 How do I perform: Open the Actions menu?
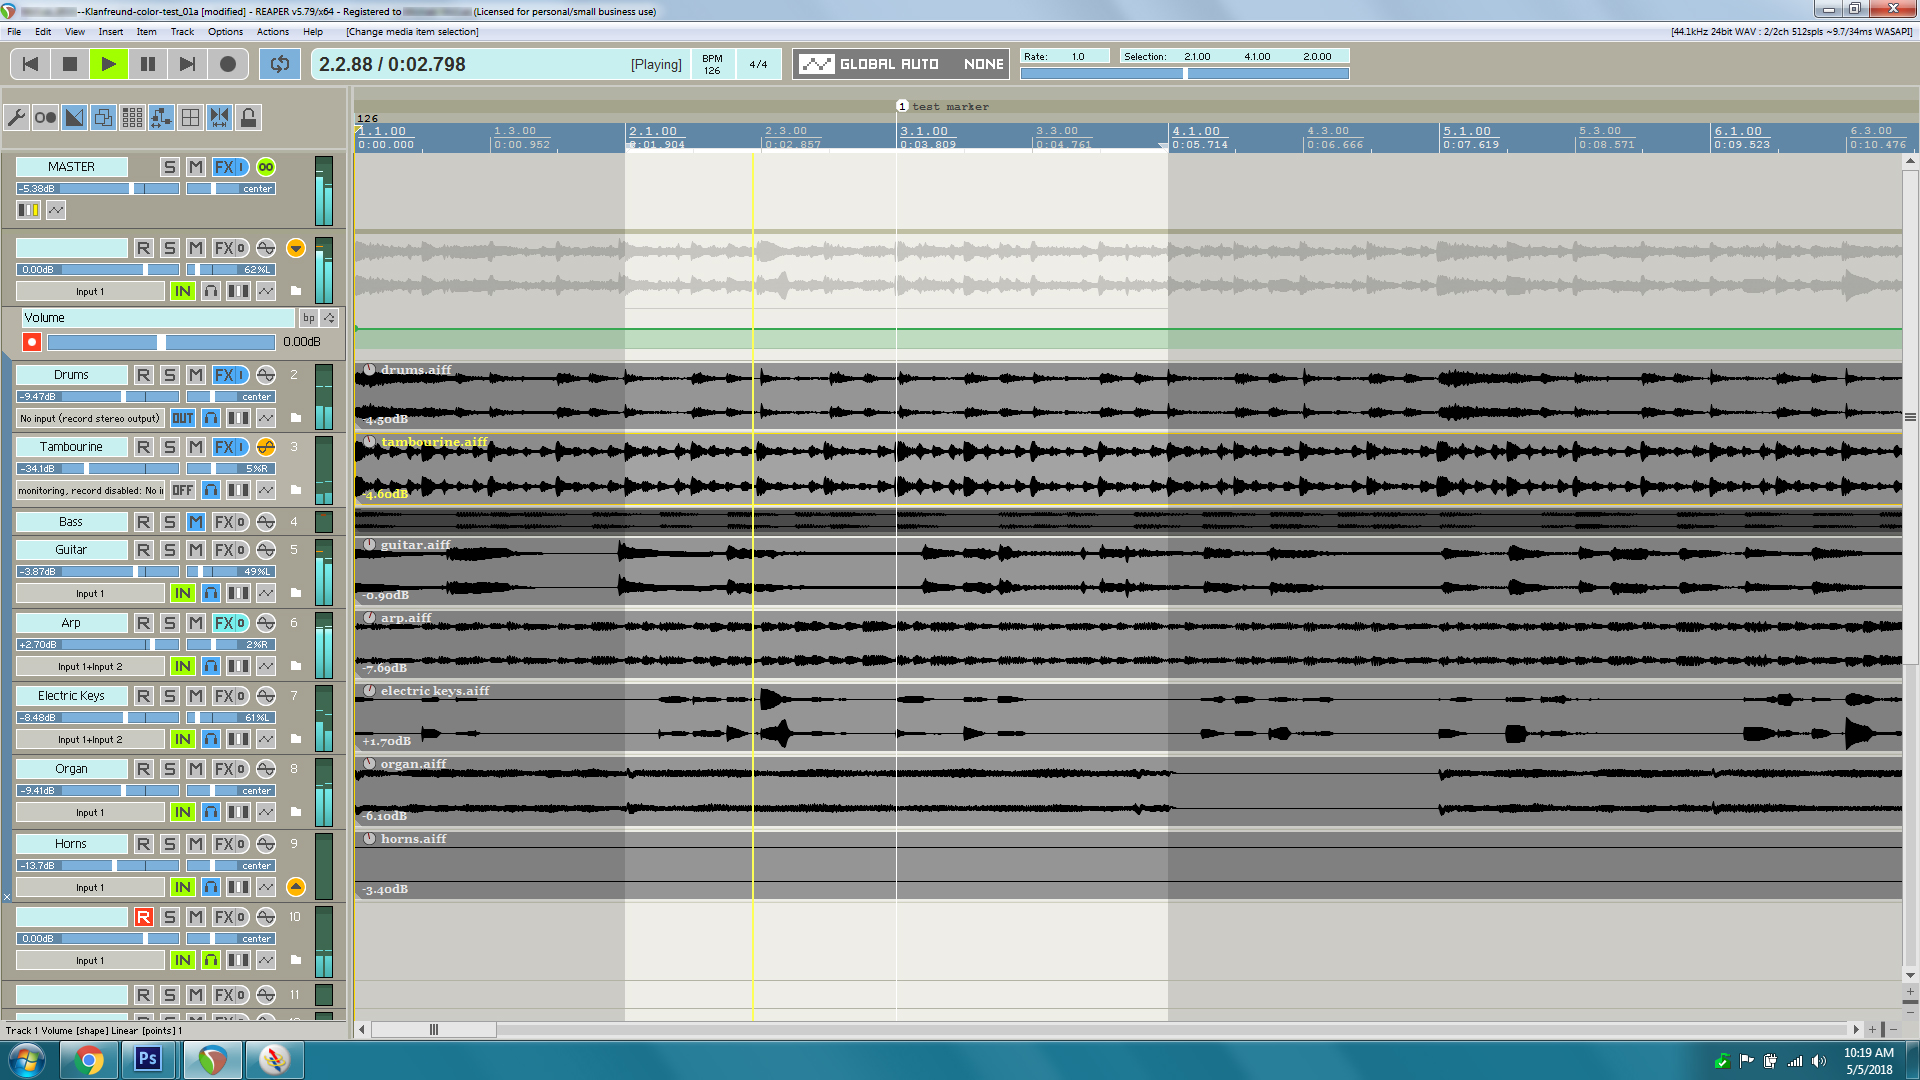pos(272,32)
